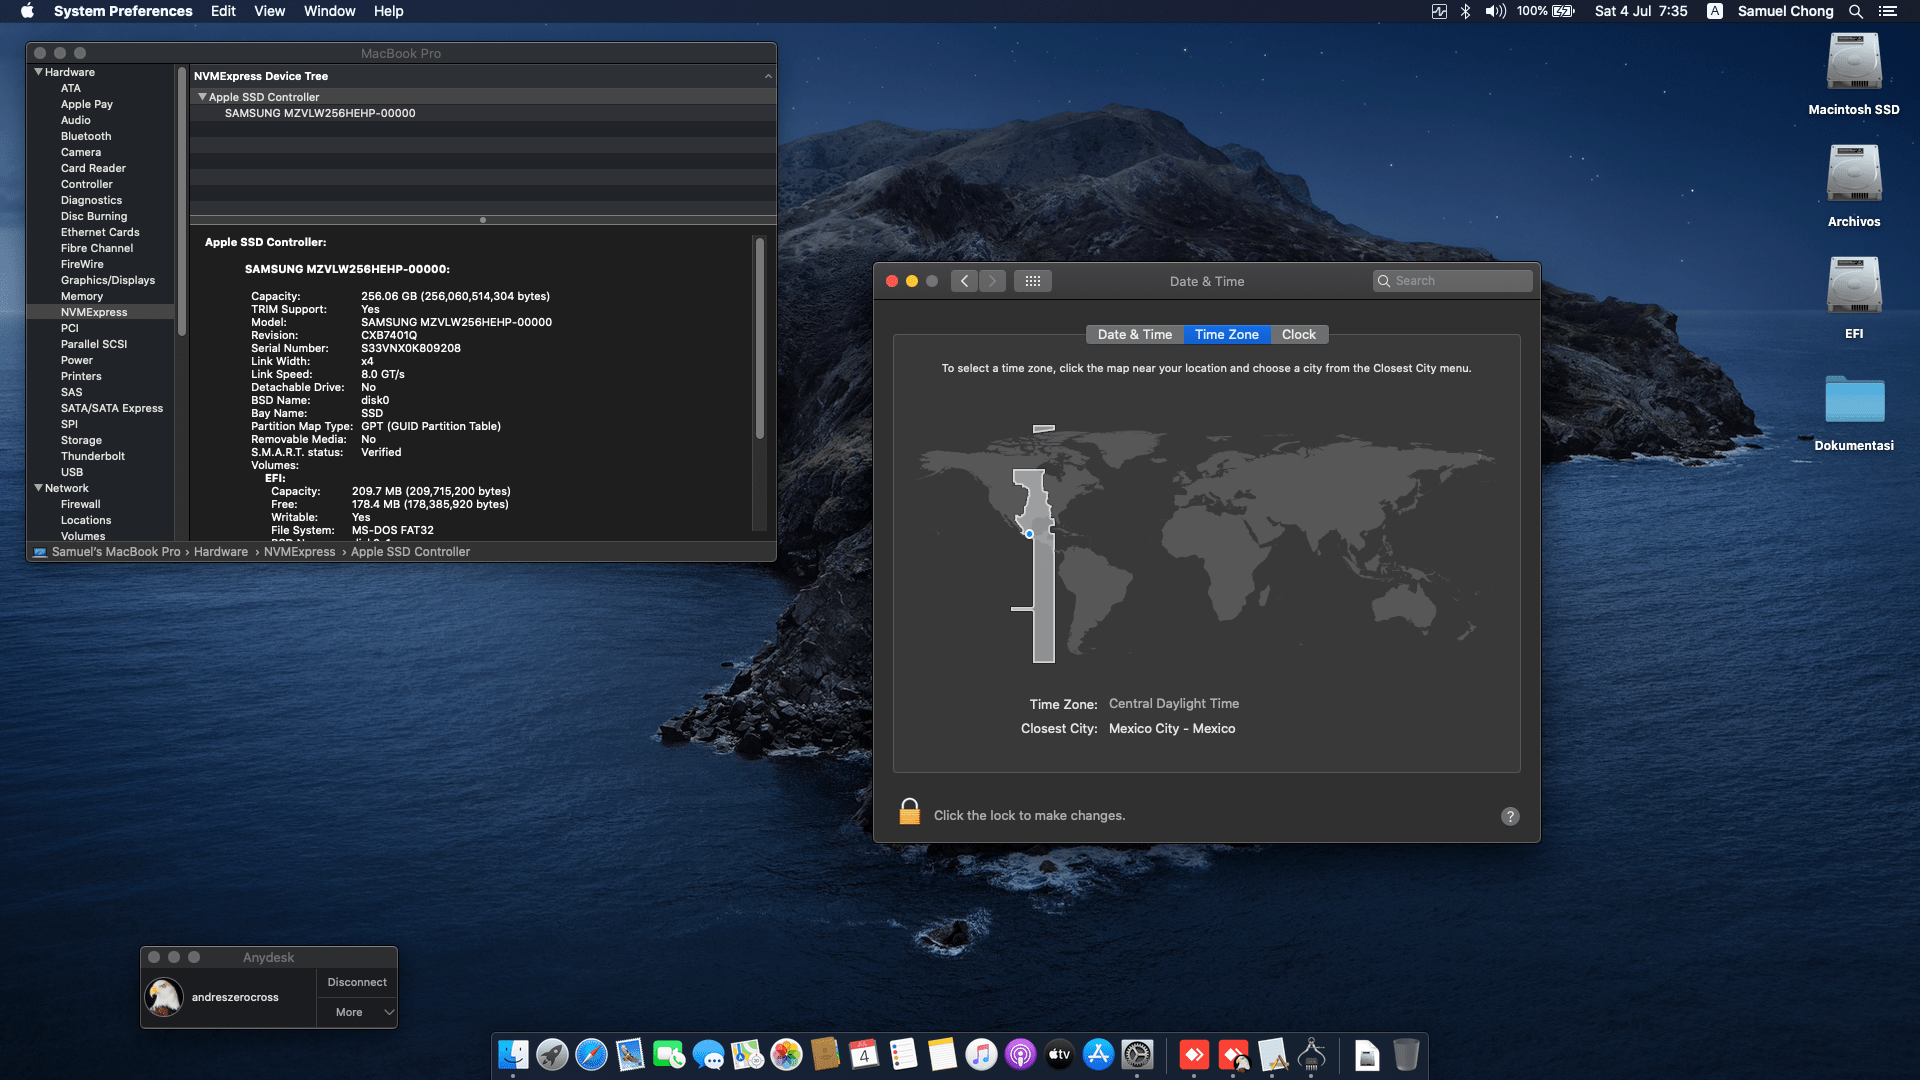Open the Apple menu
This screenshot has width=1920, height=1080.
pyautogui.click(x=27, y=11)
